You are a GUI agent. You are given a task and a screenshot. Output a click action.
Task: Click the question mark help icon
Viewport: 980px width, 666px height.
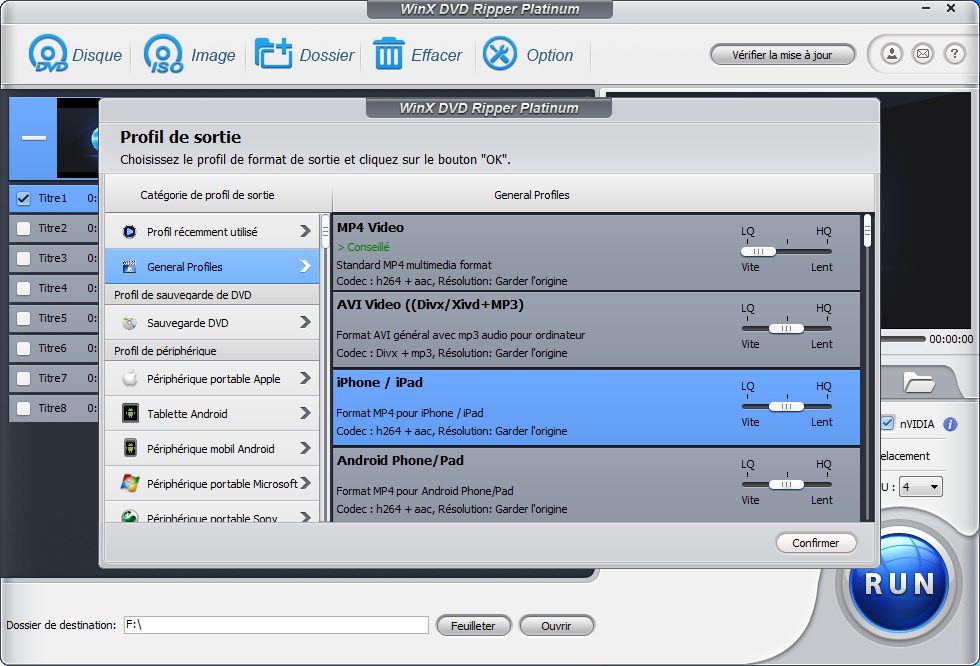(954, 54)
